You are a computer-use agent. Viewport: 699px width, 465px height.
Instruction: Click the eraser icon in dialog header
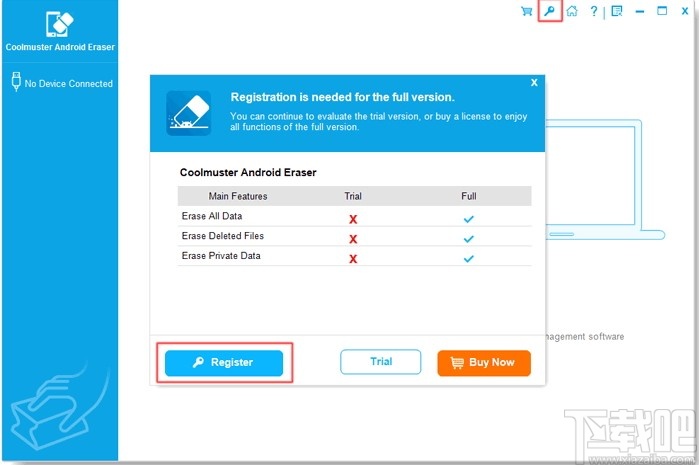[x=189, y=113]
